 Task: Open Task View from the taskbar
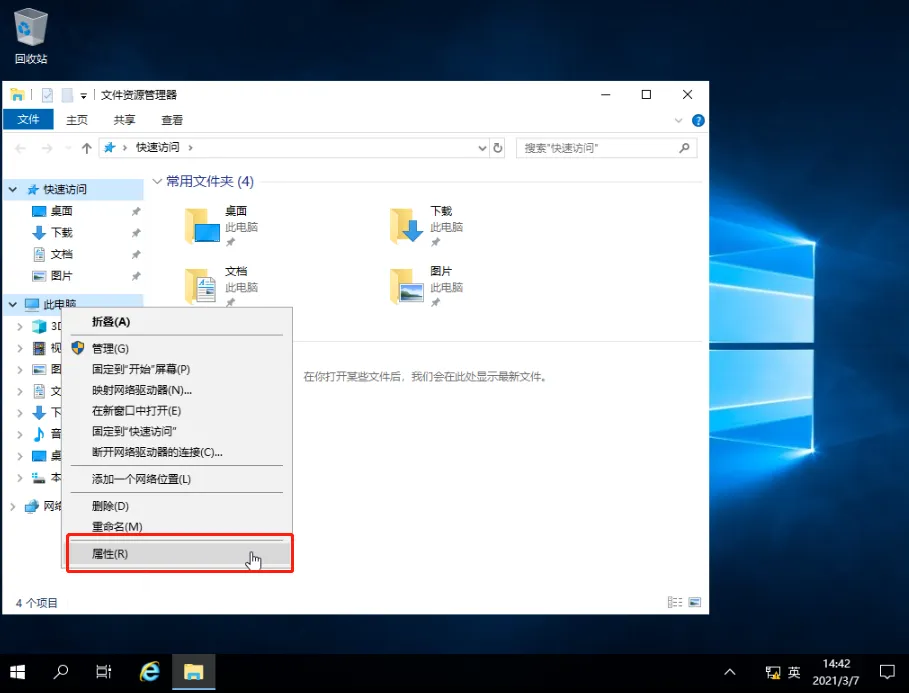[x=103, y=671]
